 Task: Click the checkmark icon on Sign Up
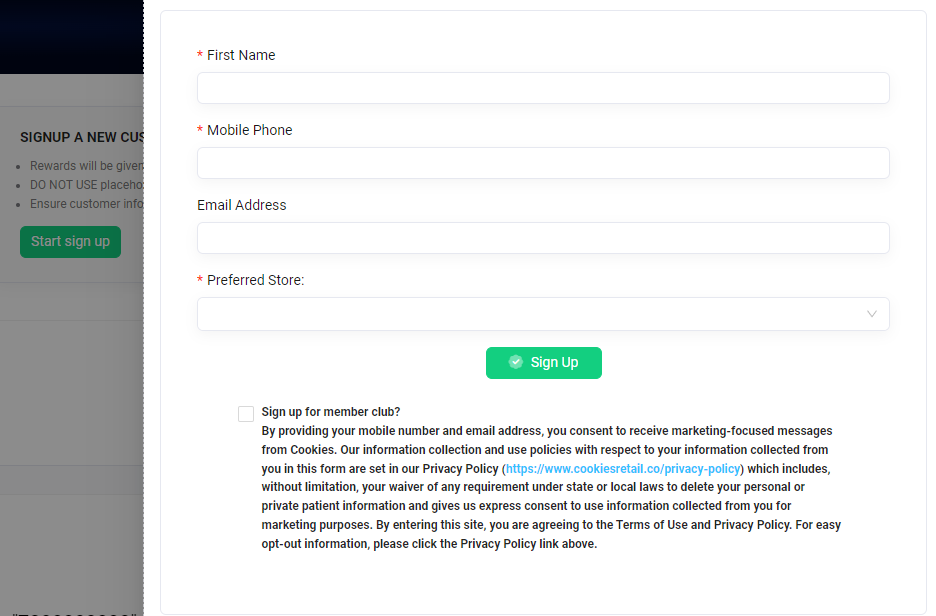click(516, 362)
